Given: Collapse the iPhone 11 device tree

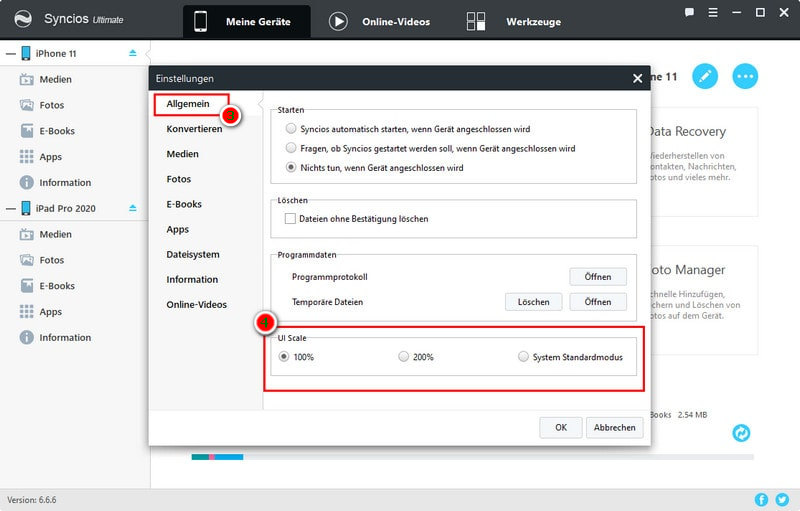Looking at the screenshot, I should (x=11, y=54).
